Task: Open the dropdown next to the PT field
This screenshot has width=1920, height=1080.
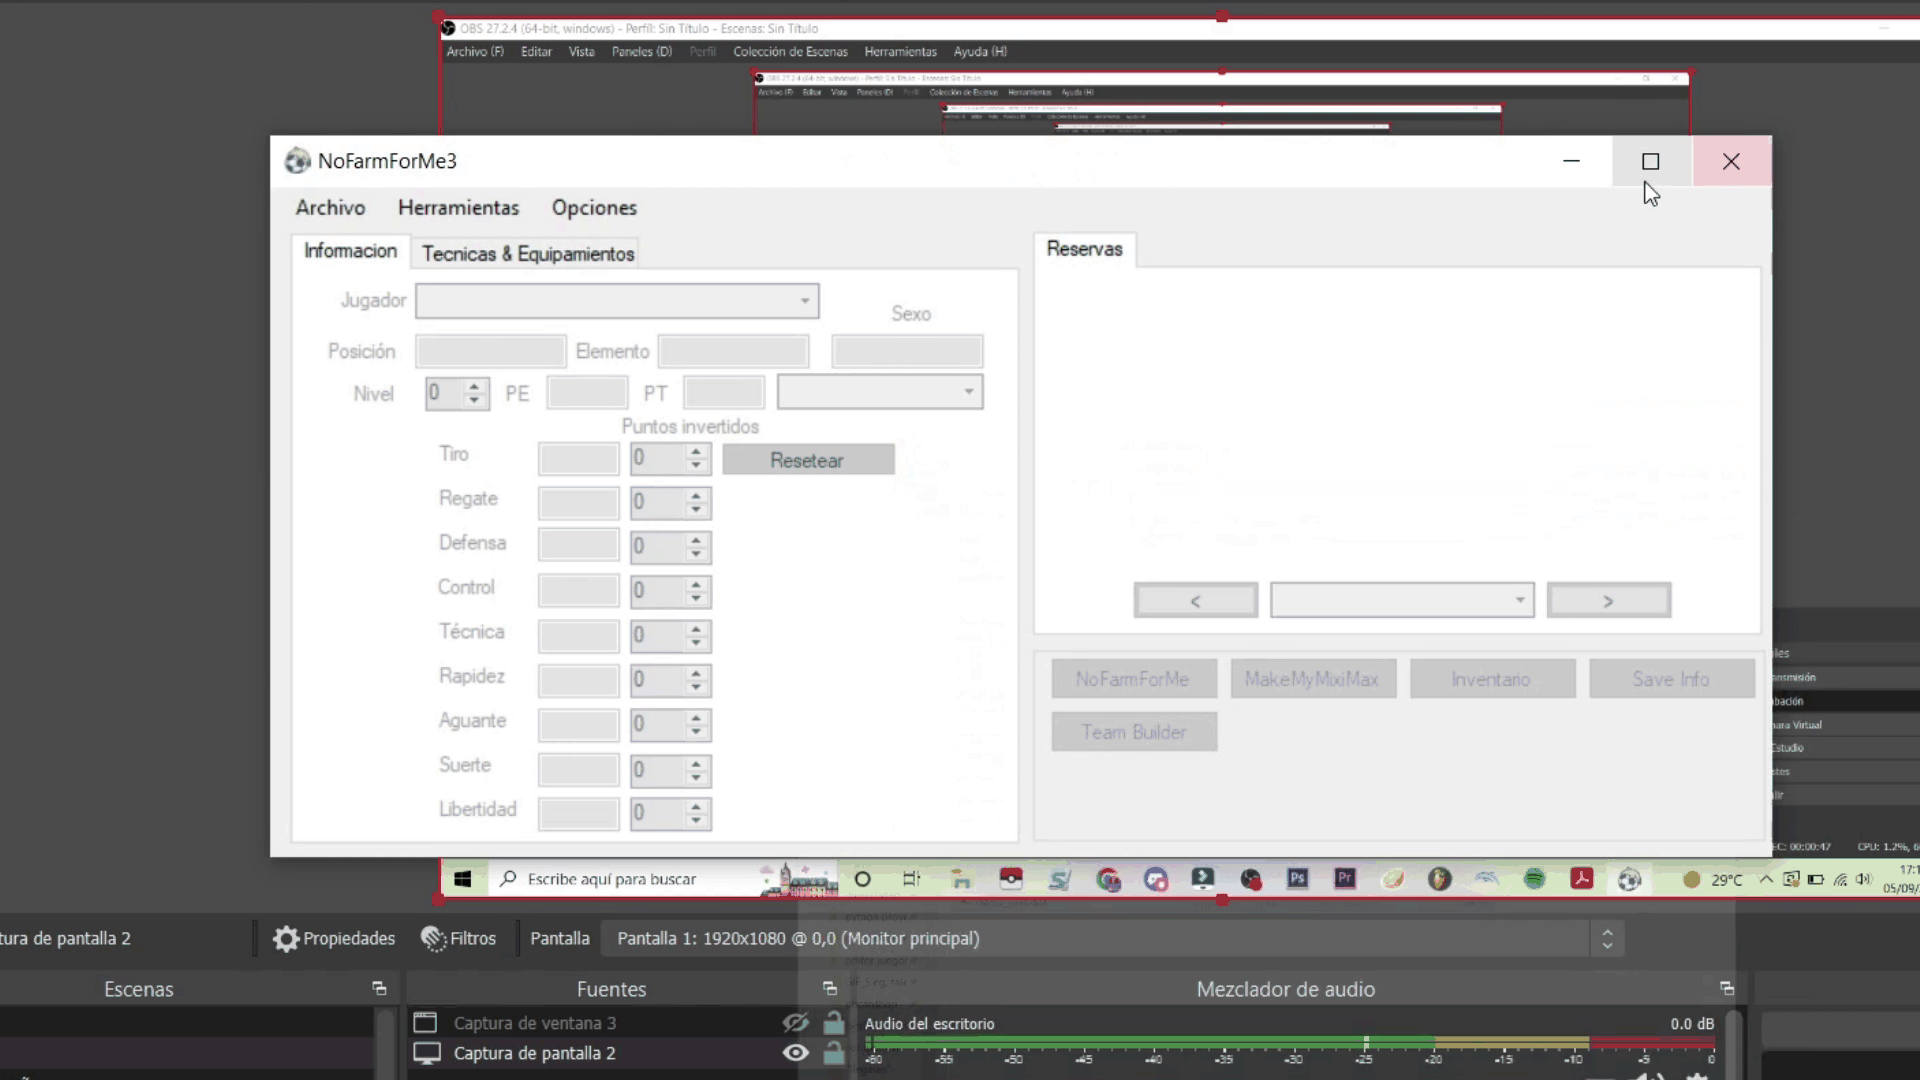Action: pos(880,391)
